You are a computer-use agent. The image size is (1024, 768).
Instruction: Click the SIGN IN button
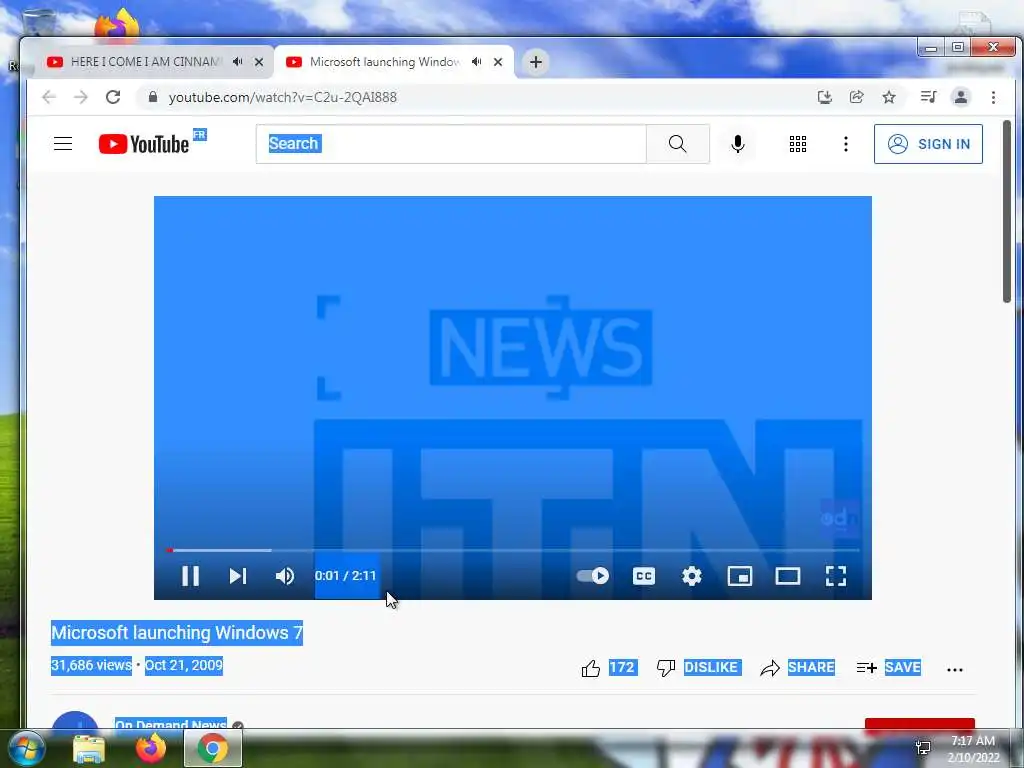tap(928, 144)
